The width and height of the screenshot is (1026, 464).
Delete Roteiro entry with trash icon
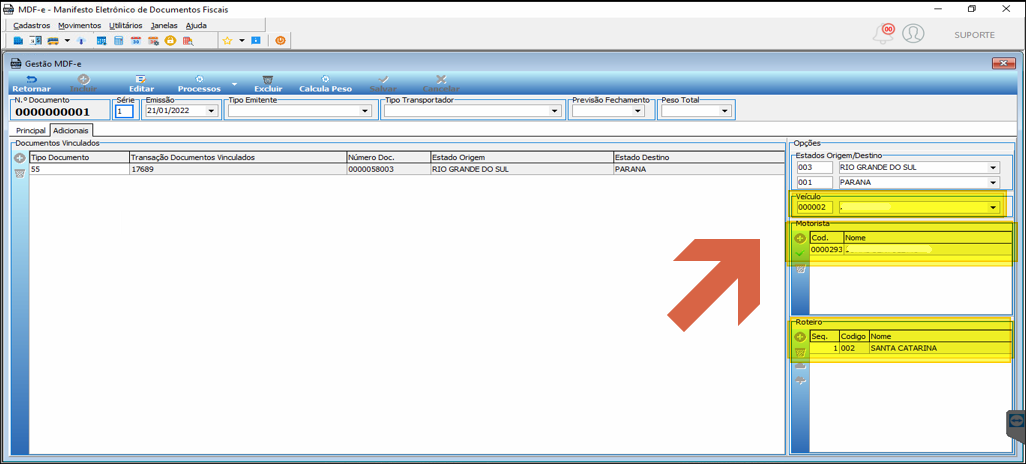[800, 352]
